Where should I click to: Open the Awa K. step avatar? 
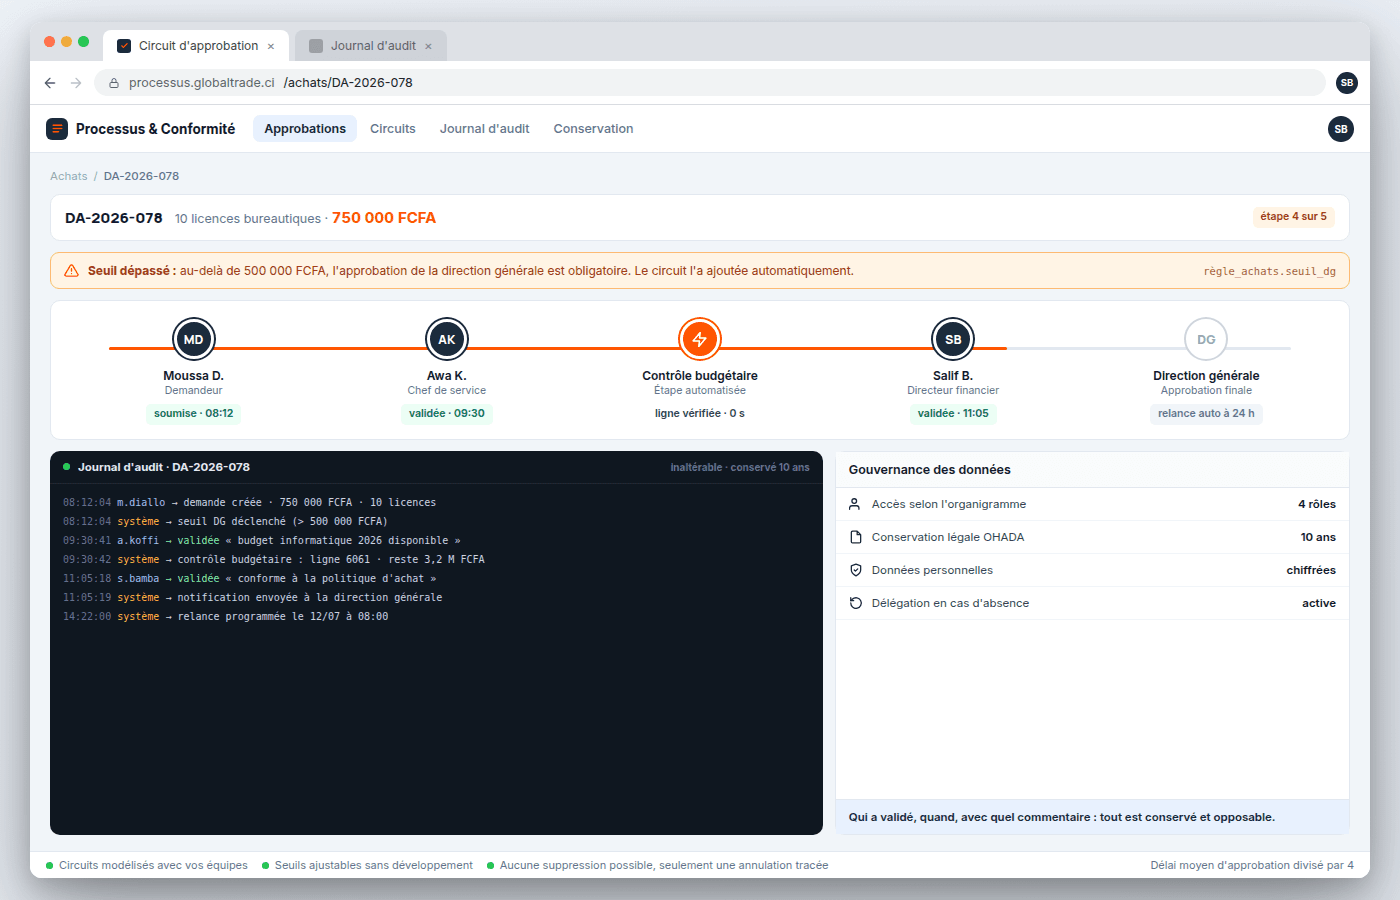447,339
